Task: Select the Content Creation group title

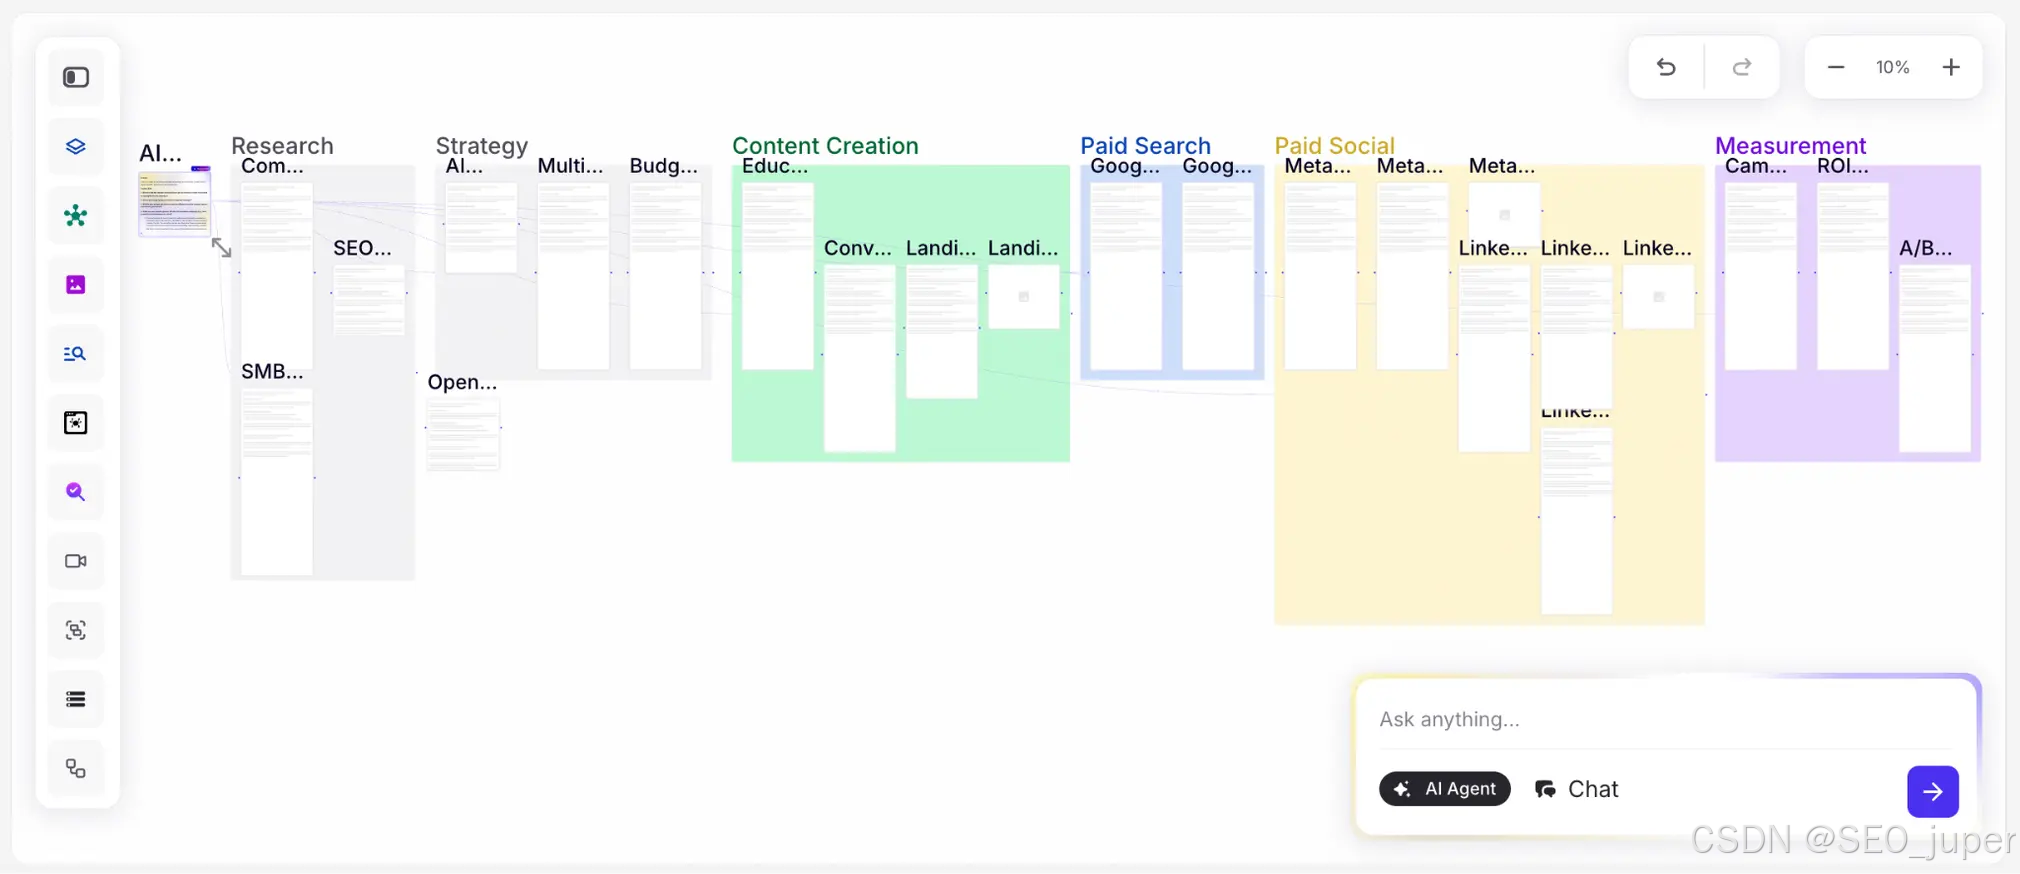Action: click(825, 145)
